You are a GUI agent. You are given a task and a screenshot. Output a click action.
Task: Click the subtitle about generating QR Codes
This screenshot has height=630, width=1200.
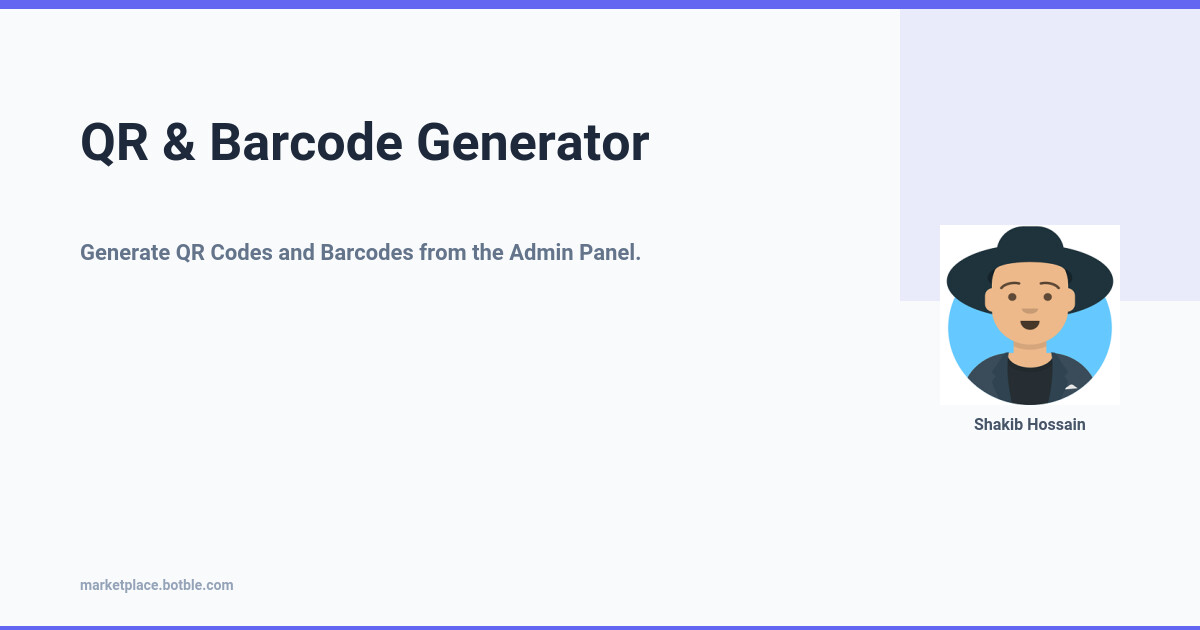[360, 252]
